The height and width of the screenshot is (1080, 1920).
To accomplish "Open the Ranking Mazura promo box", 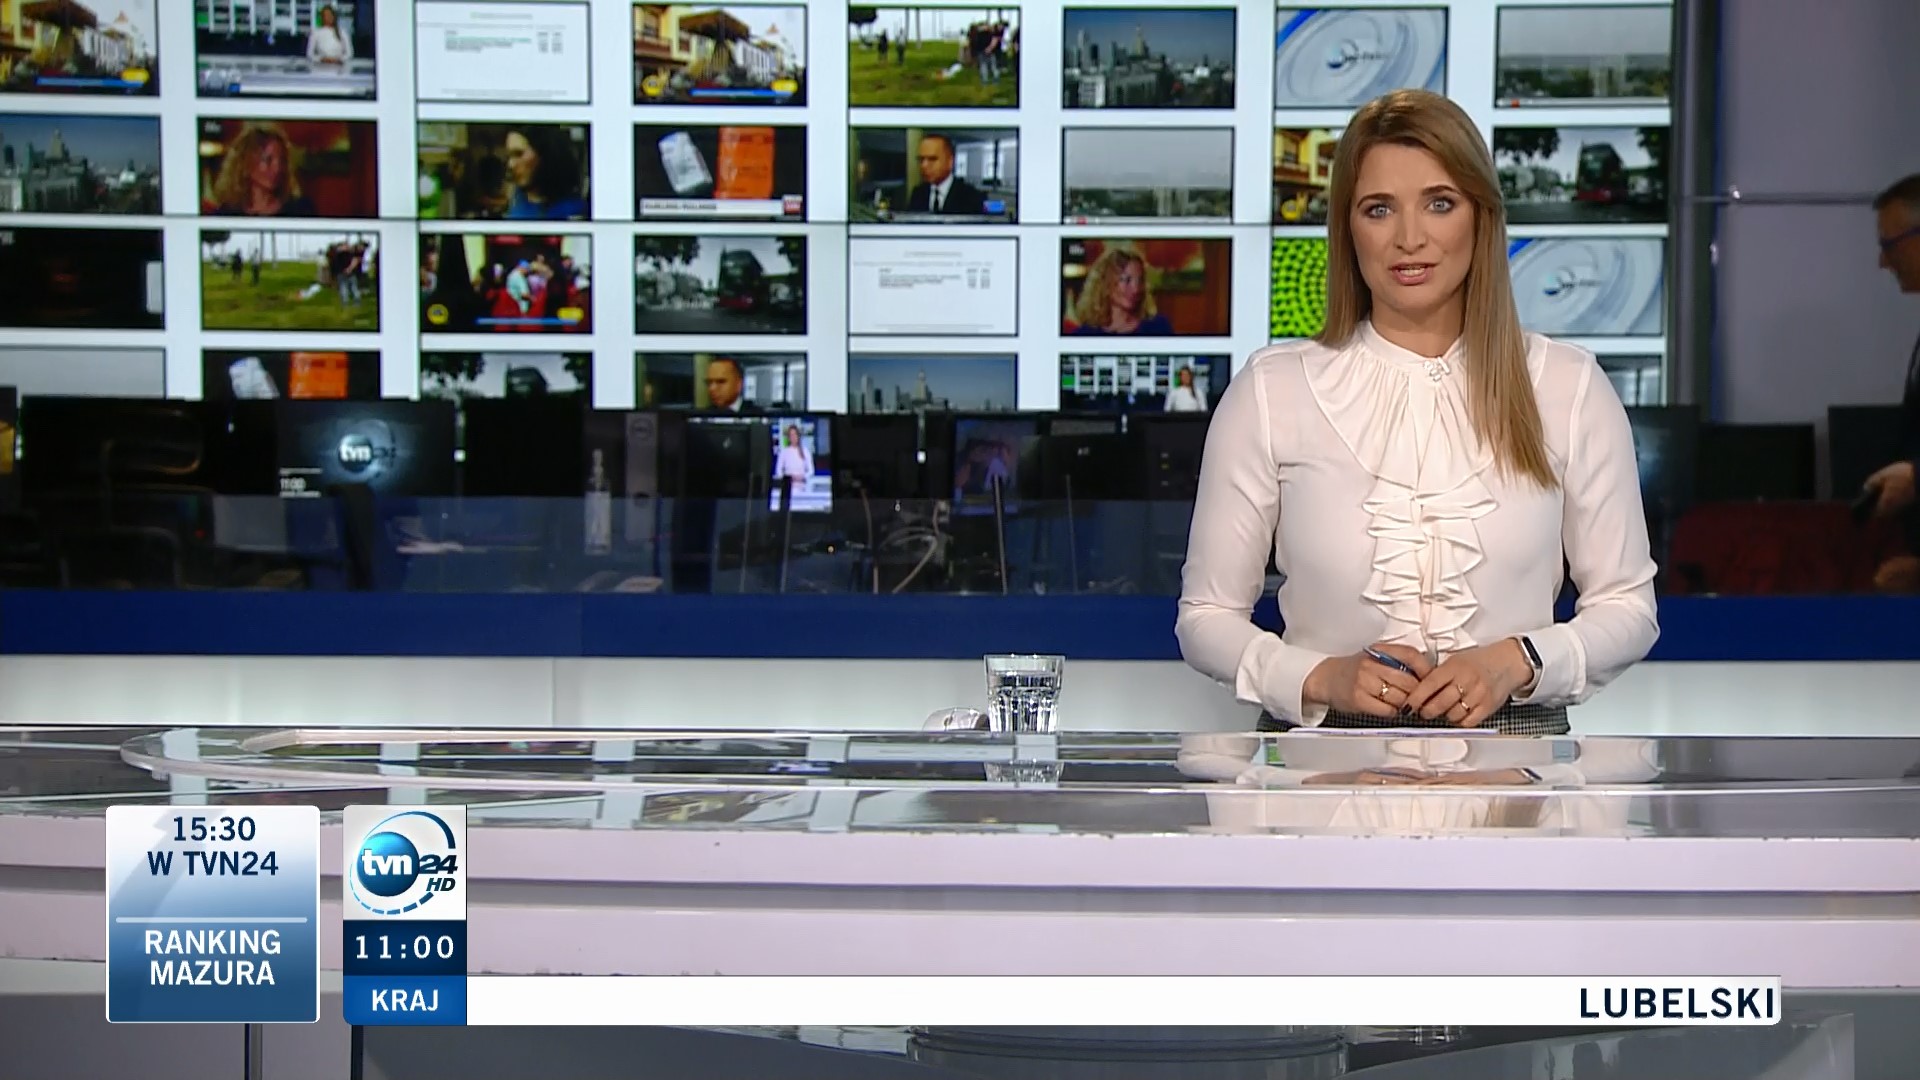I will [212, 958].
